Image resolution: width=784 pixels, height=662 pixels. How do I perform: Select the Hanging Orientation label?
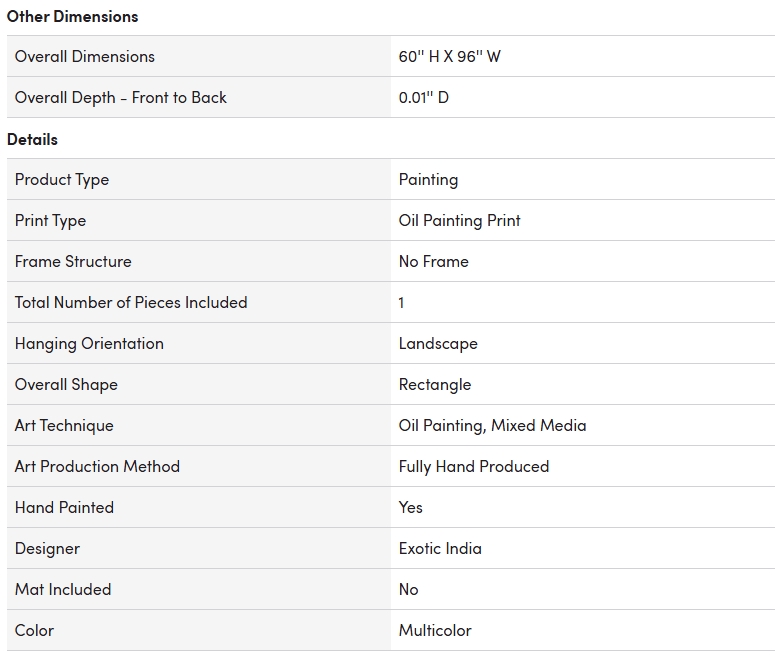[x=89, y=344]
